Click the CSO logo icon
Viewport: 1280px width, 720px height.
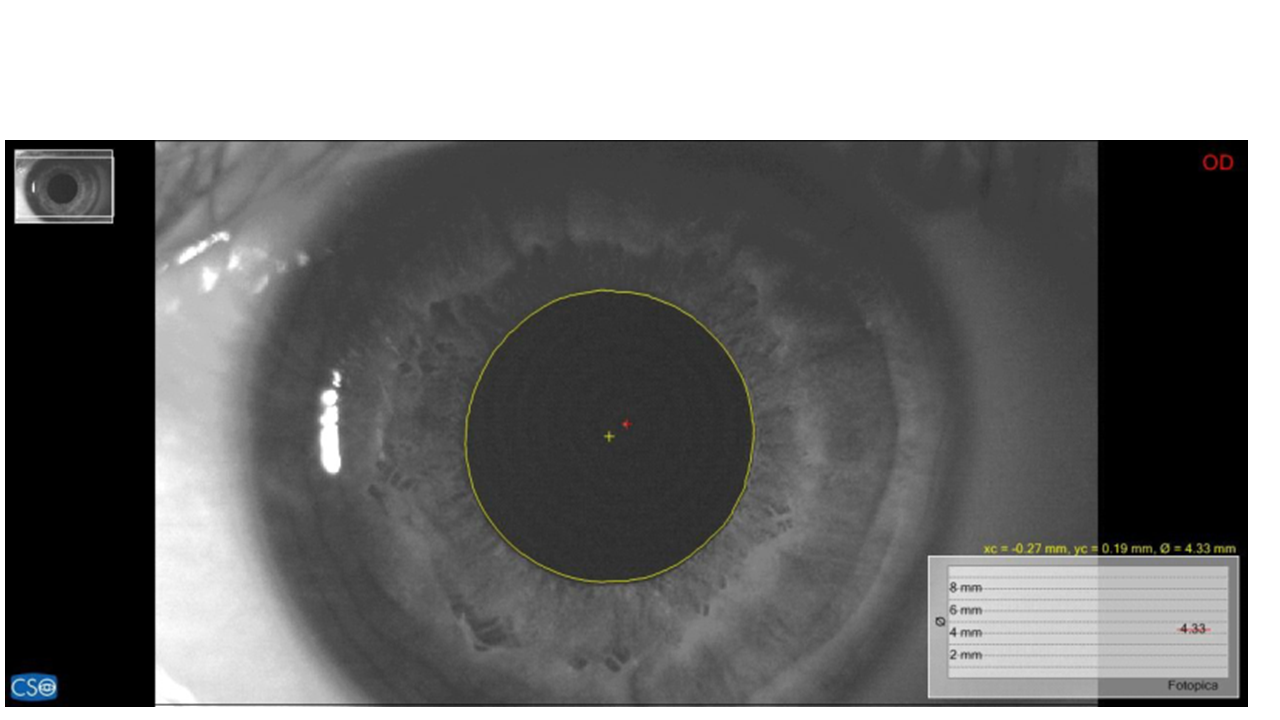click(x=34, y=687)
